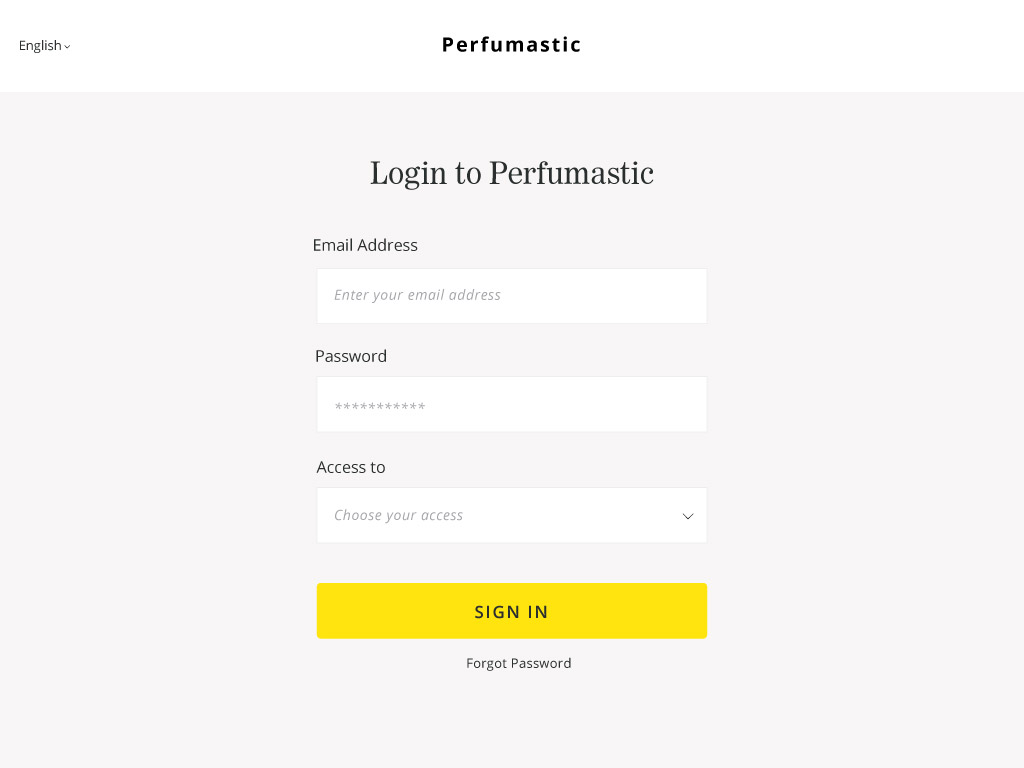Expand the Choose your access dropdown

(x=511, y=515)
